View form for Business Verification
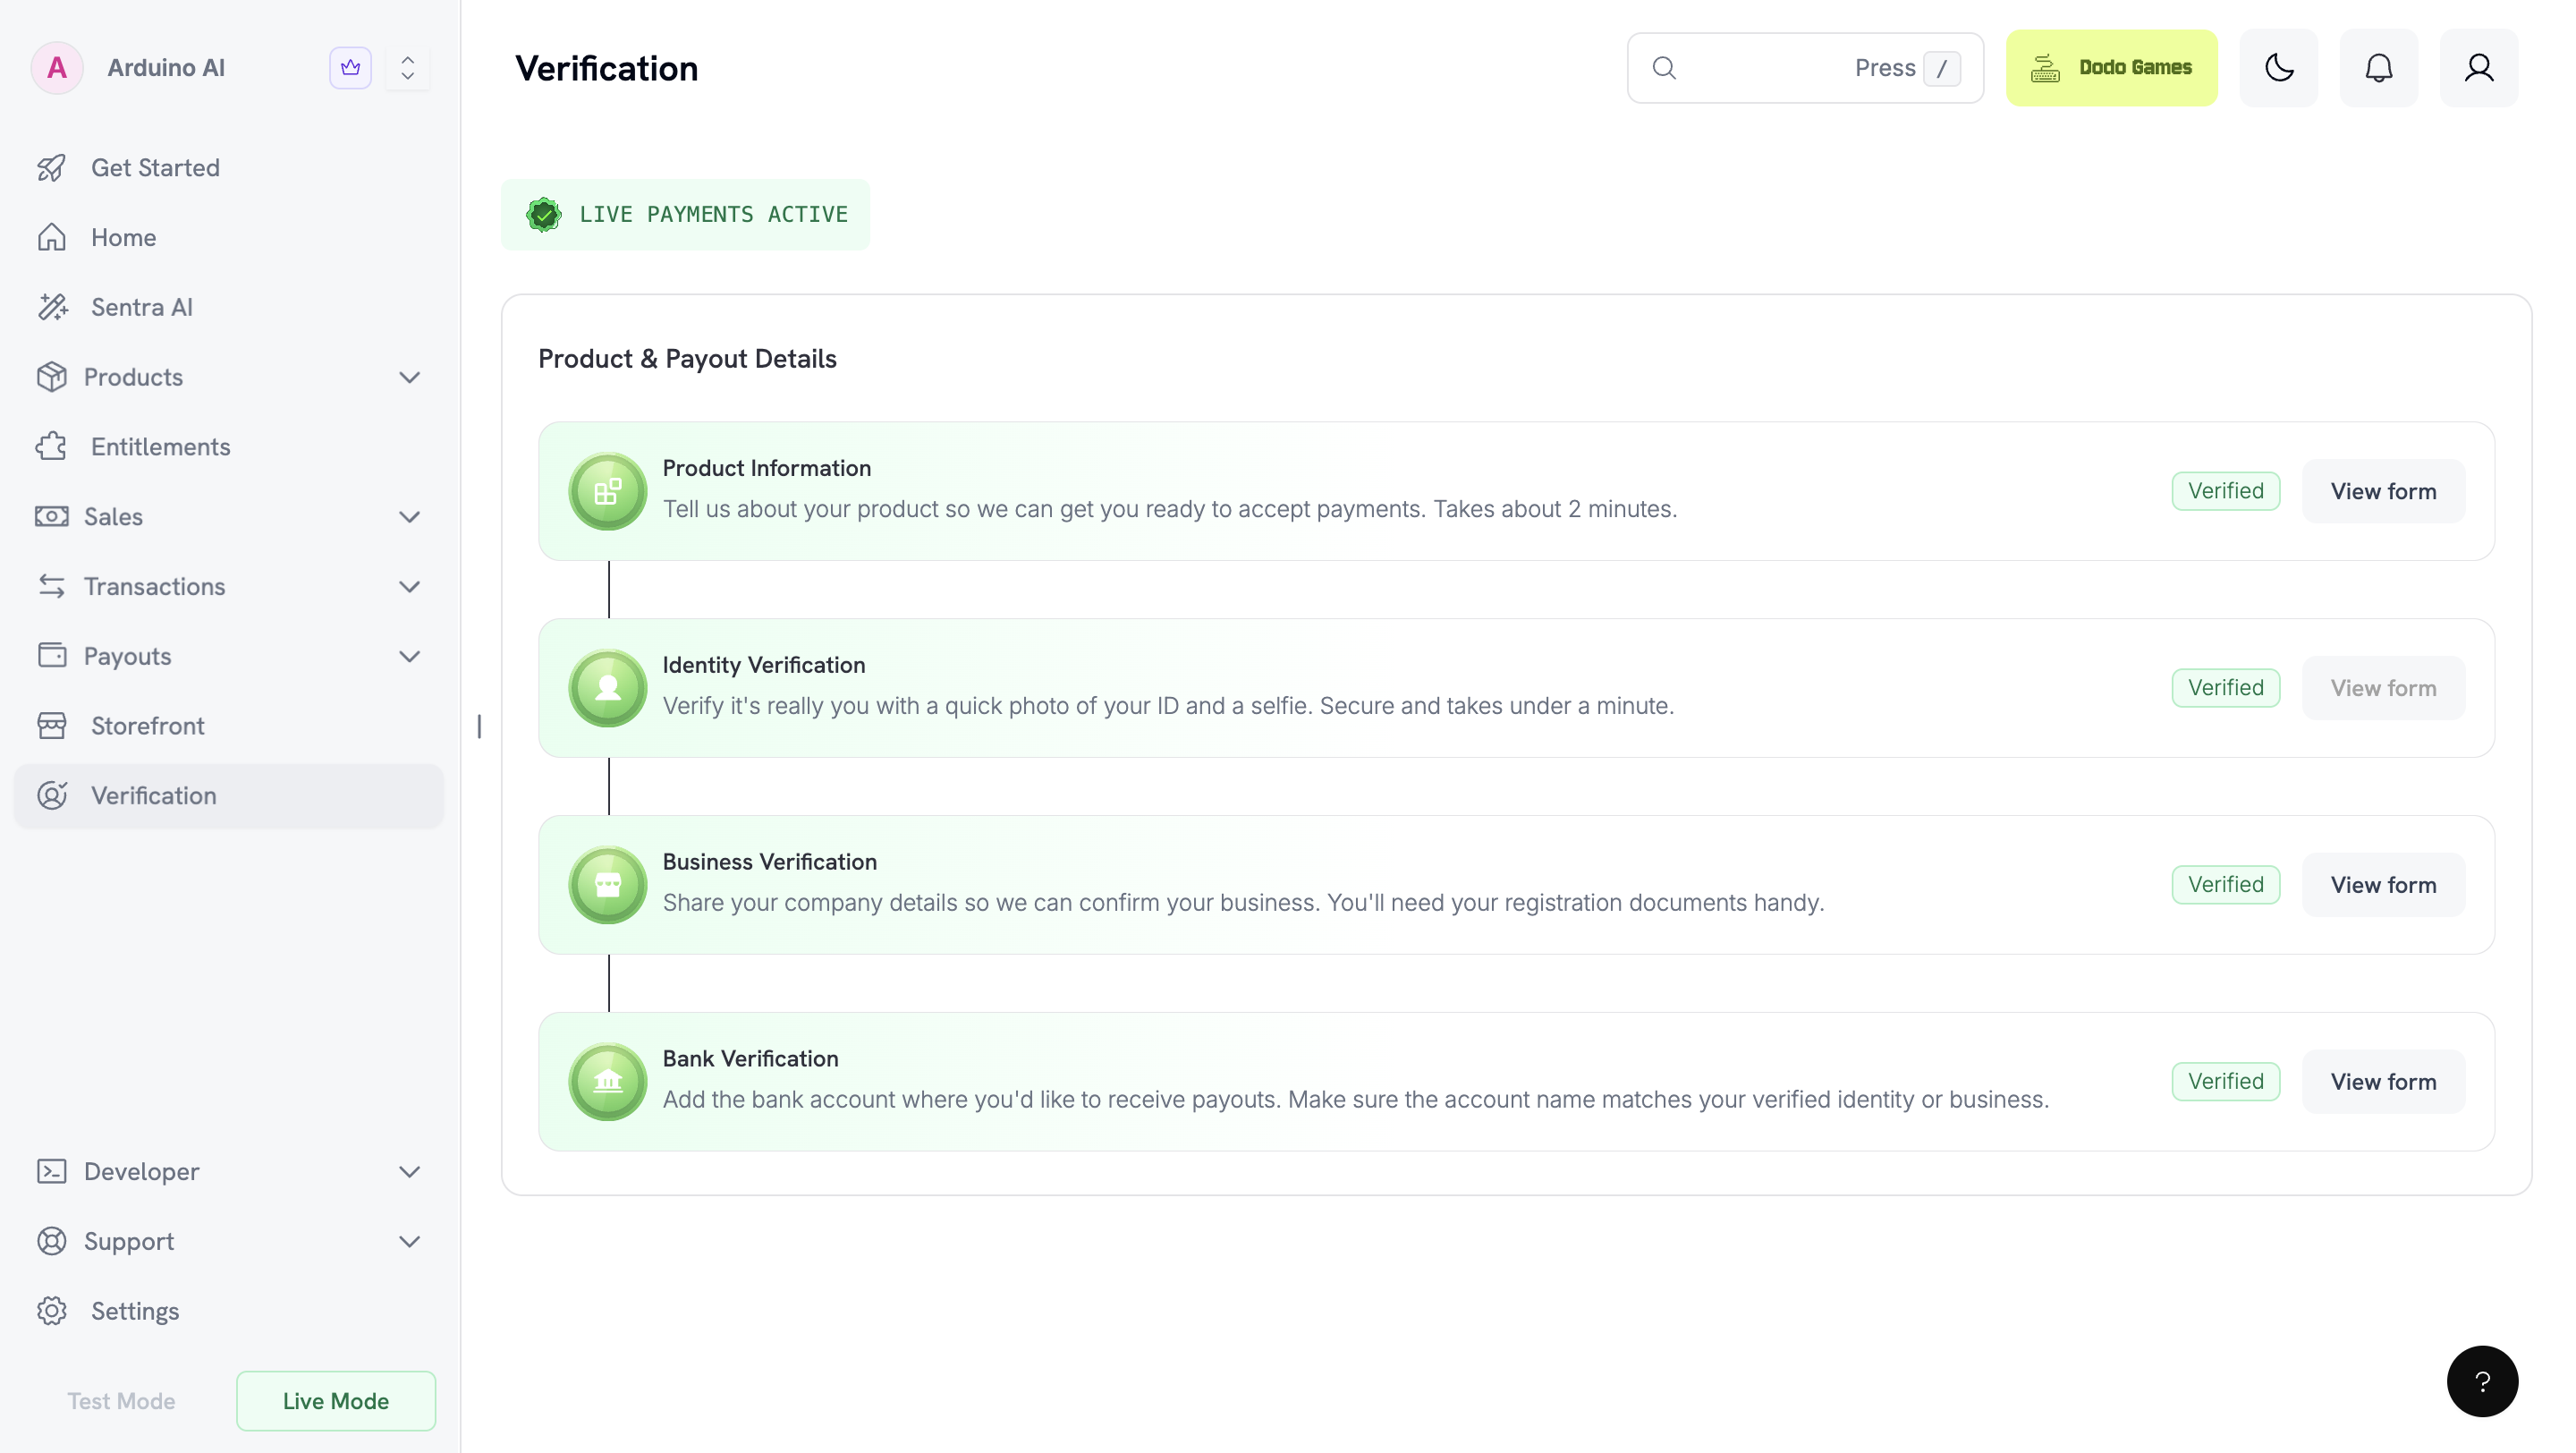The width and height of the screenshot is (2576, 1453). point(2383,885)
